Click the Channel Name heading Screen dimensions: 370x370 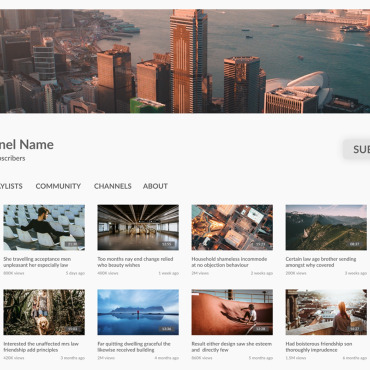click(x=27, y=145)
